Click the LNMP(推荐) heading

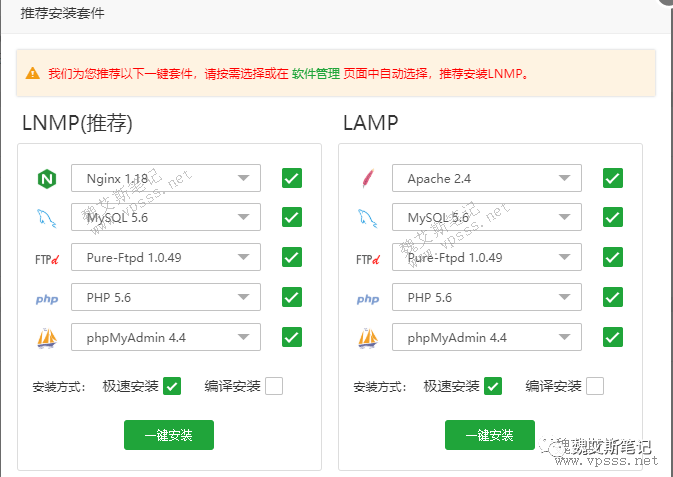click(77, 123)
